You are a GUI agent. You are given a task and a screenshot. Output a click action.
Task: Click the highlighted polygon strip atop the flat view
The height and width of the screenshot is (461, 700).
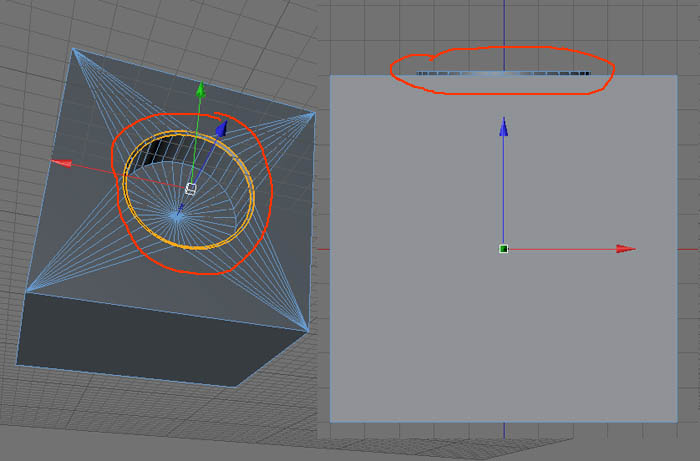[x=503, y=72]
